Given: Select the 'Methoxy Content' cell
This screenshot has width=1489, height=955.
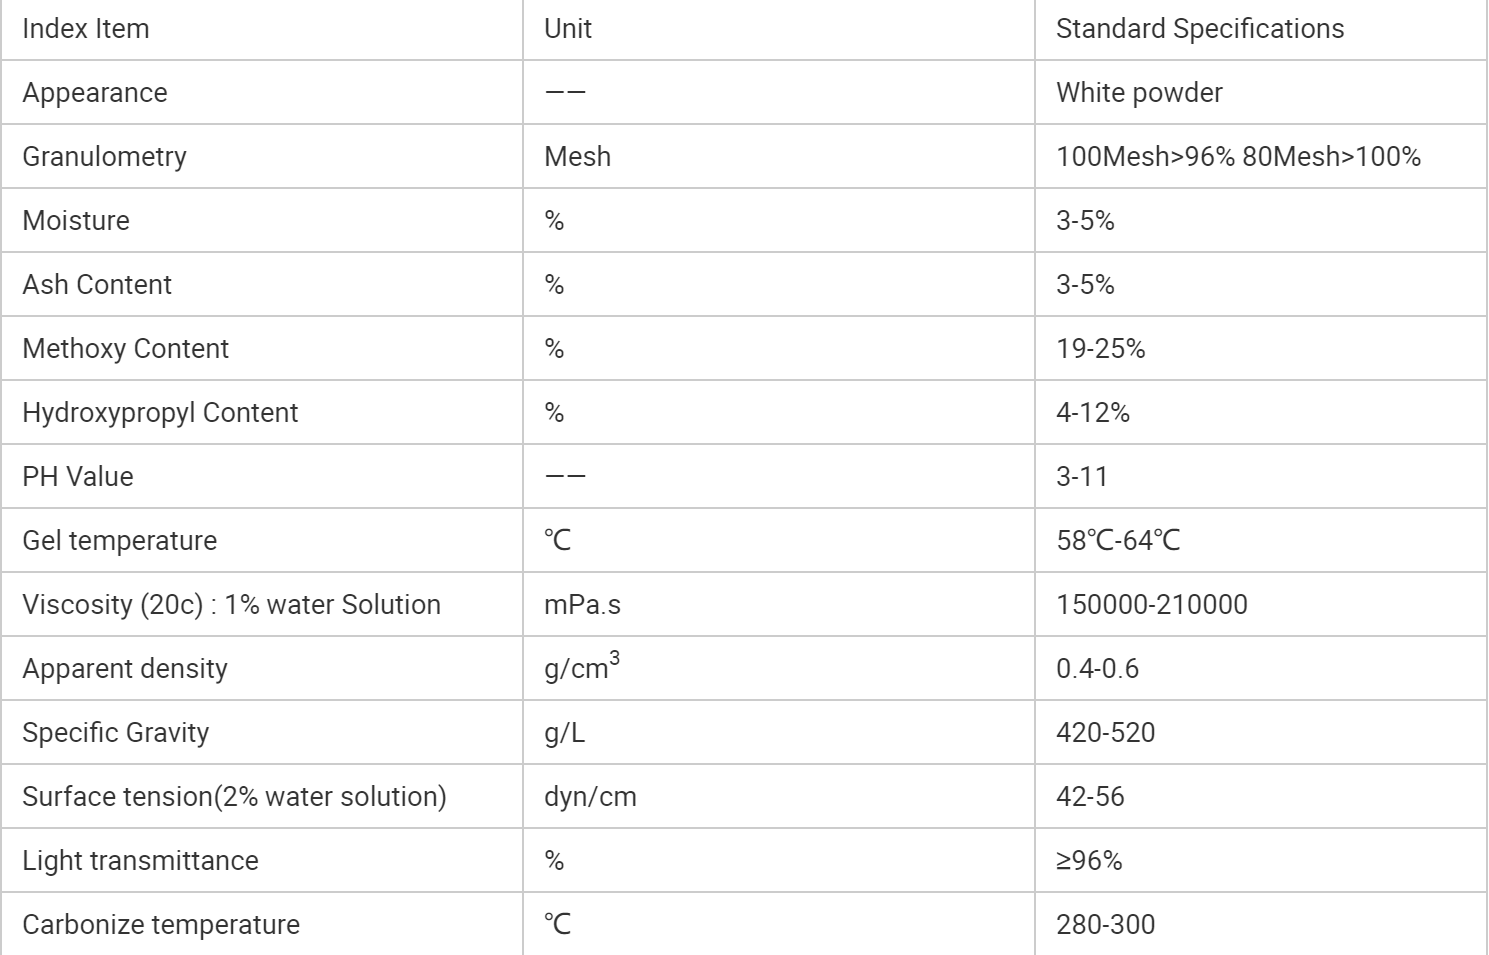Looking at the screenshot, I should (125, 349).
